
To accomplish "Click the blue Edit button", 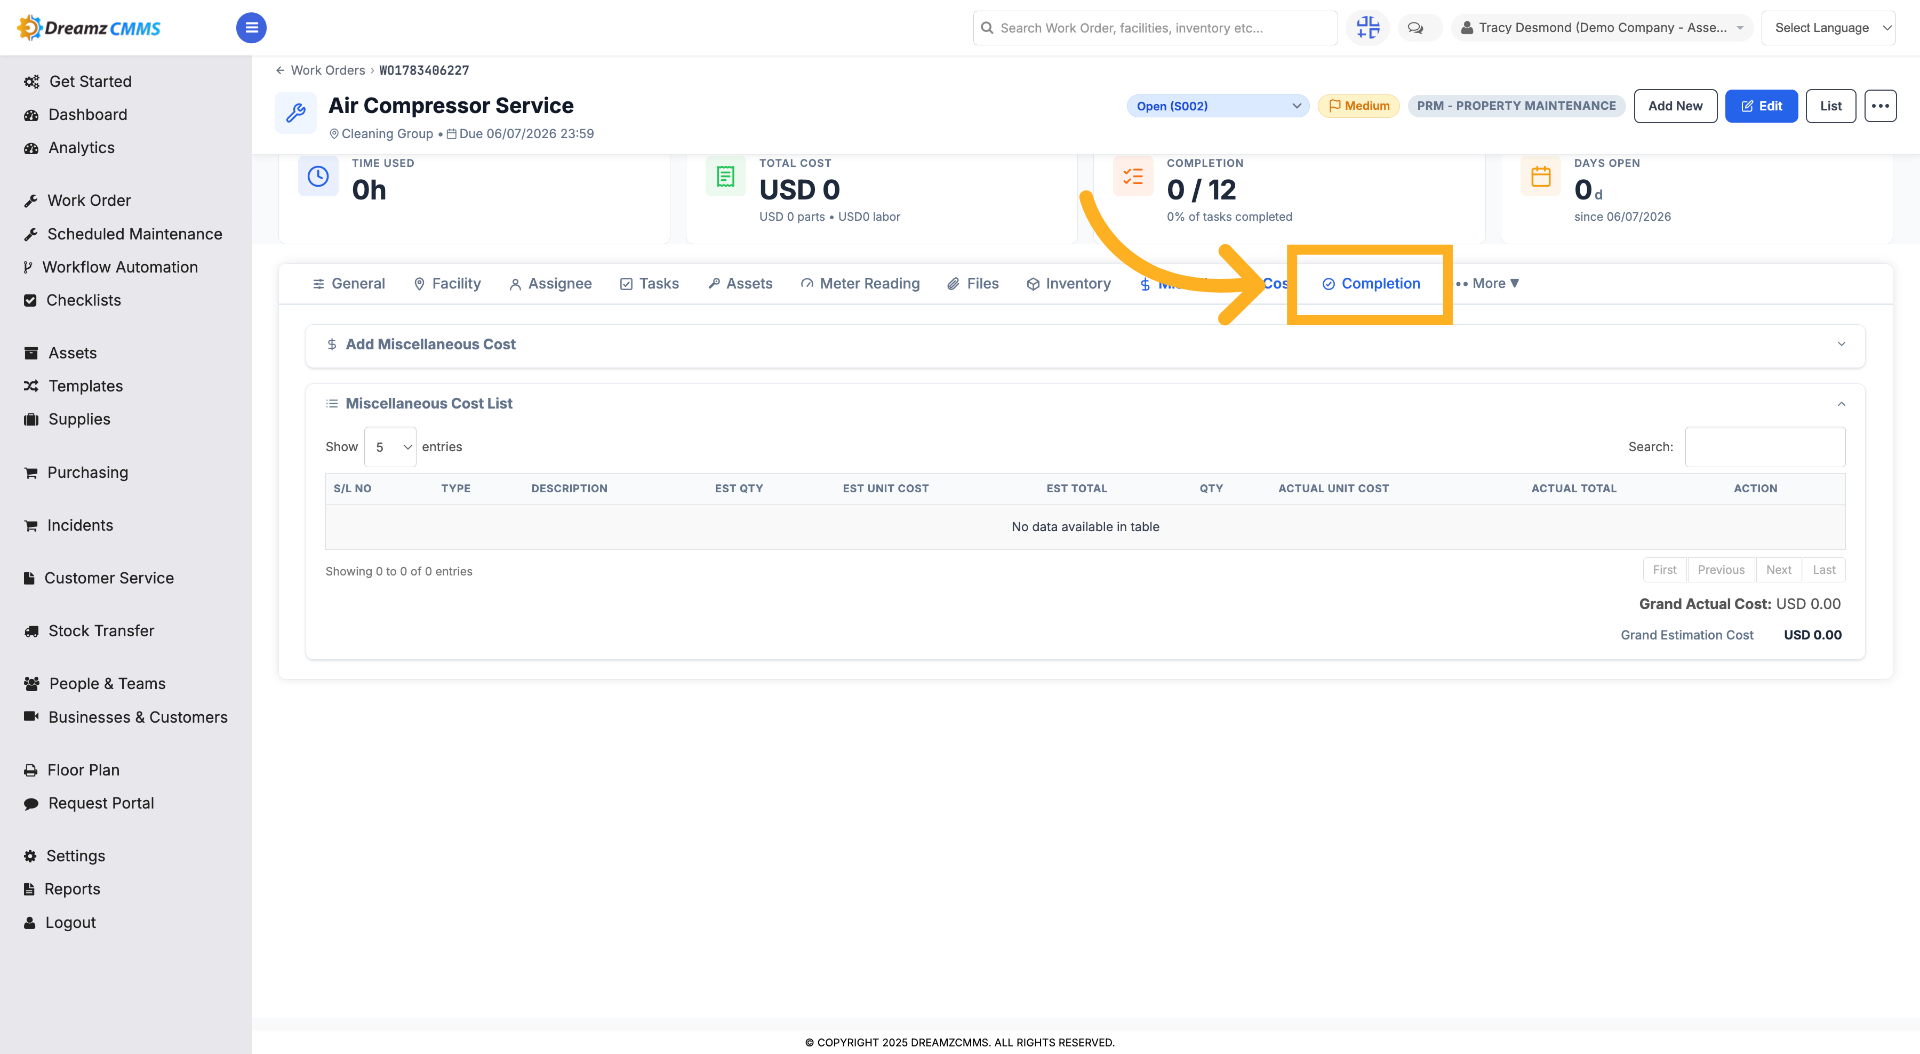I will 1761,106.
